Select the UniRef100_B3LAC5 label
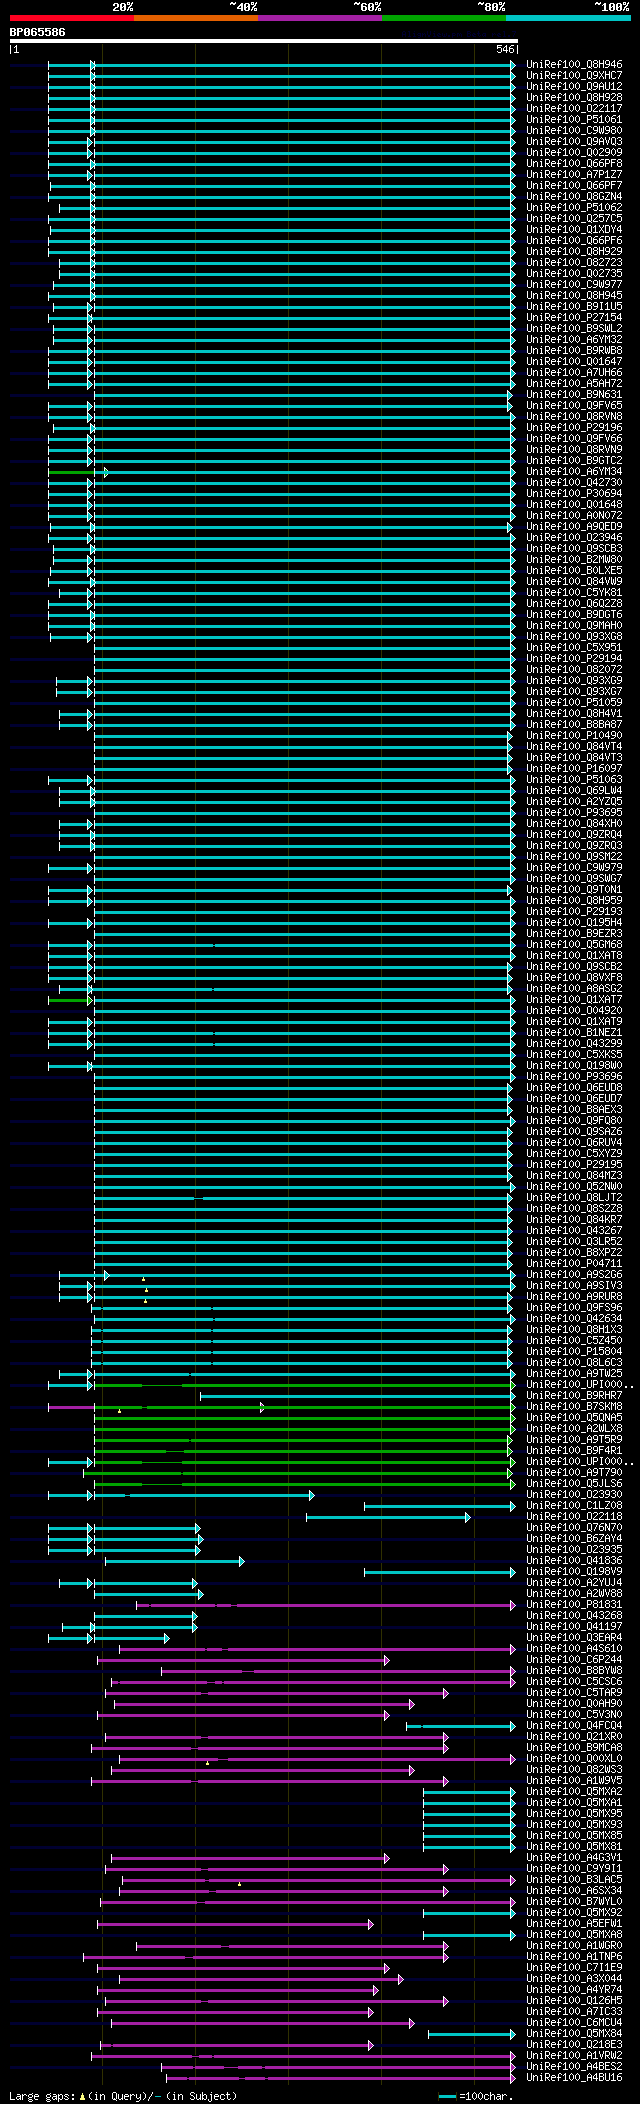Screen dimensions: 640x2104 [574, 1880]
